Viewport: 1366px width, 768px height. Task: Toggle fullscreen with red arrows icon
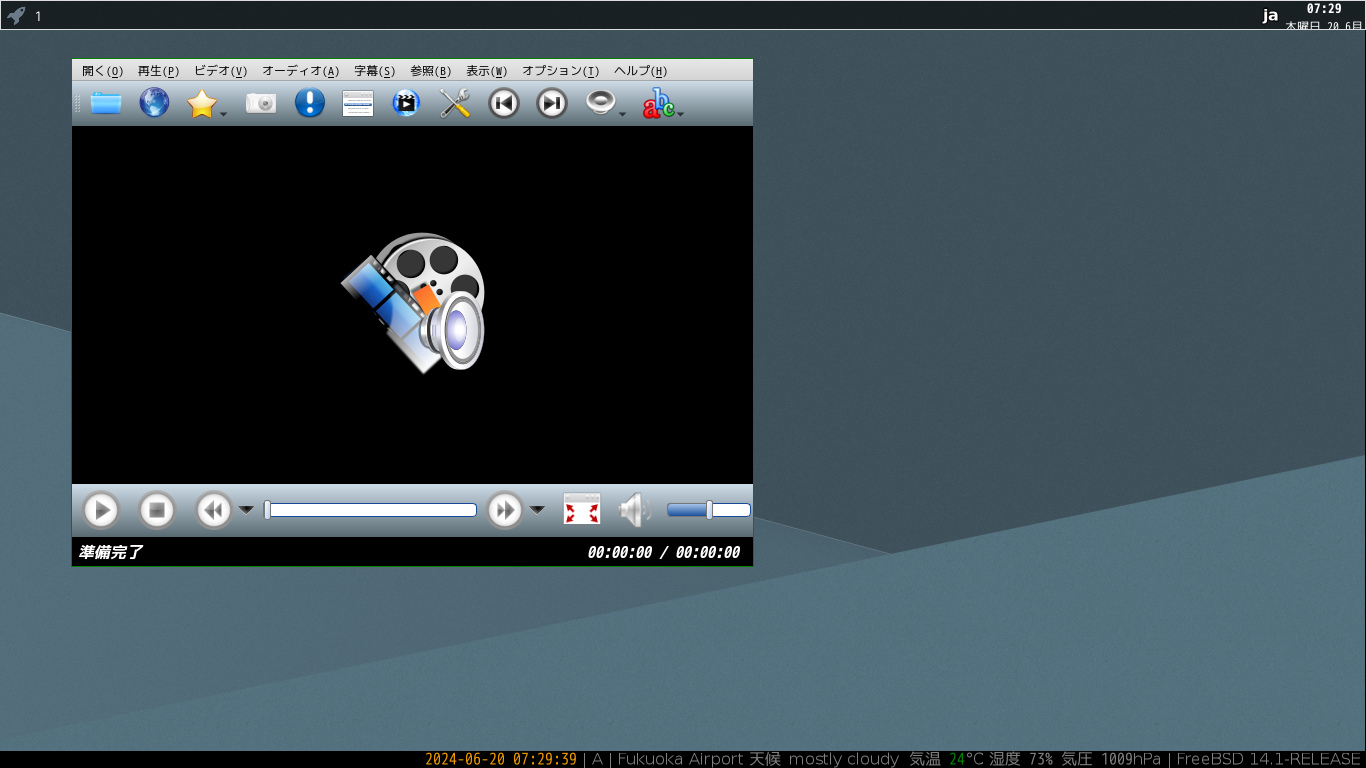(582, 509)
